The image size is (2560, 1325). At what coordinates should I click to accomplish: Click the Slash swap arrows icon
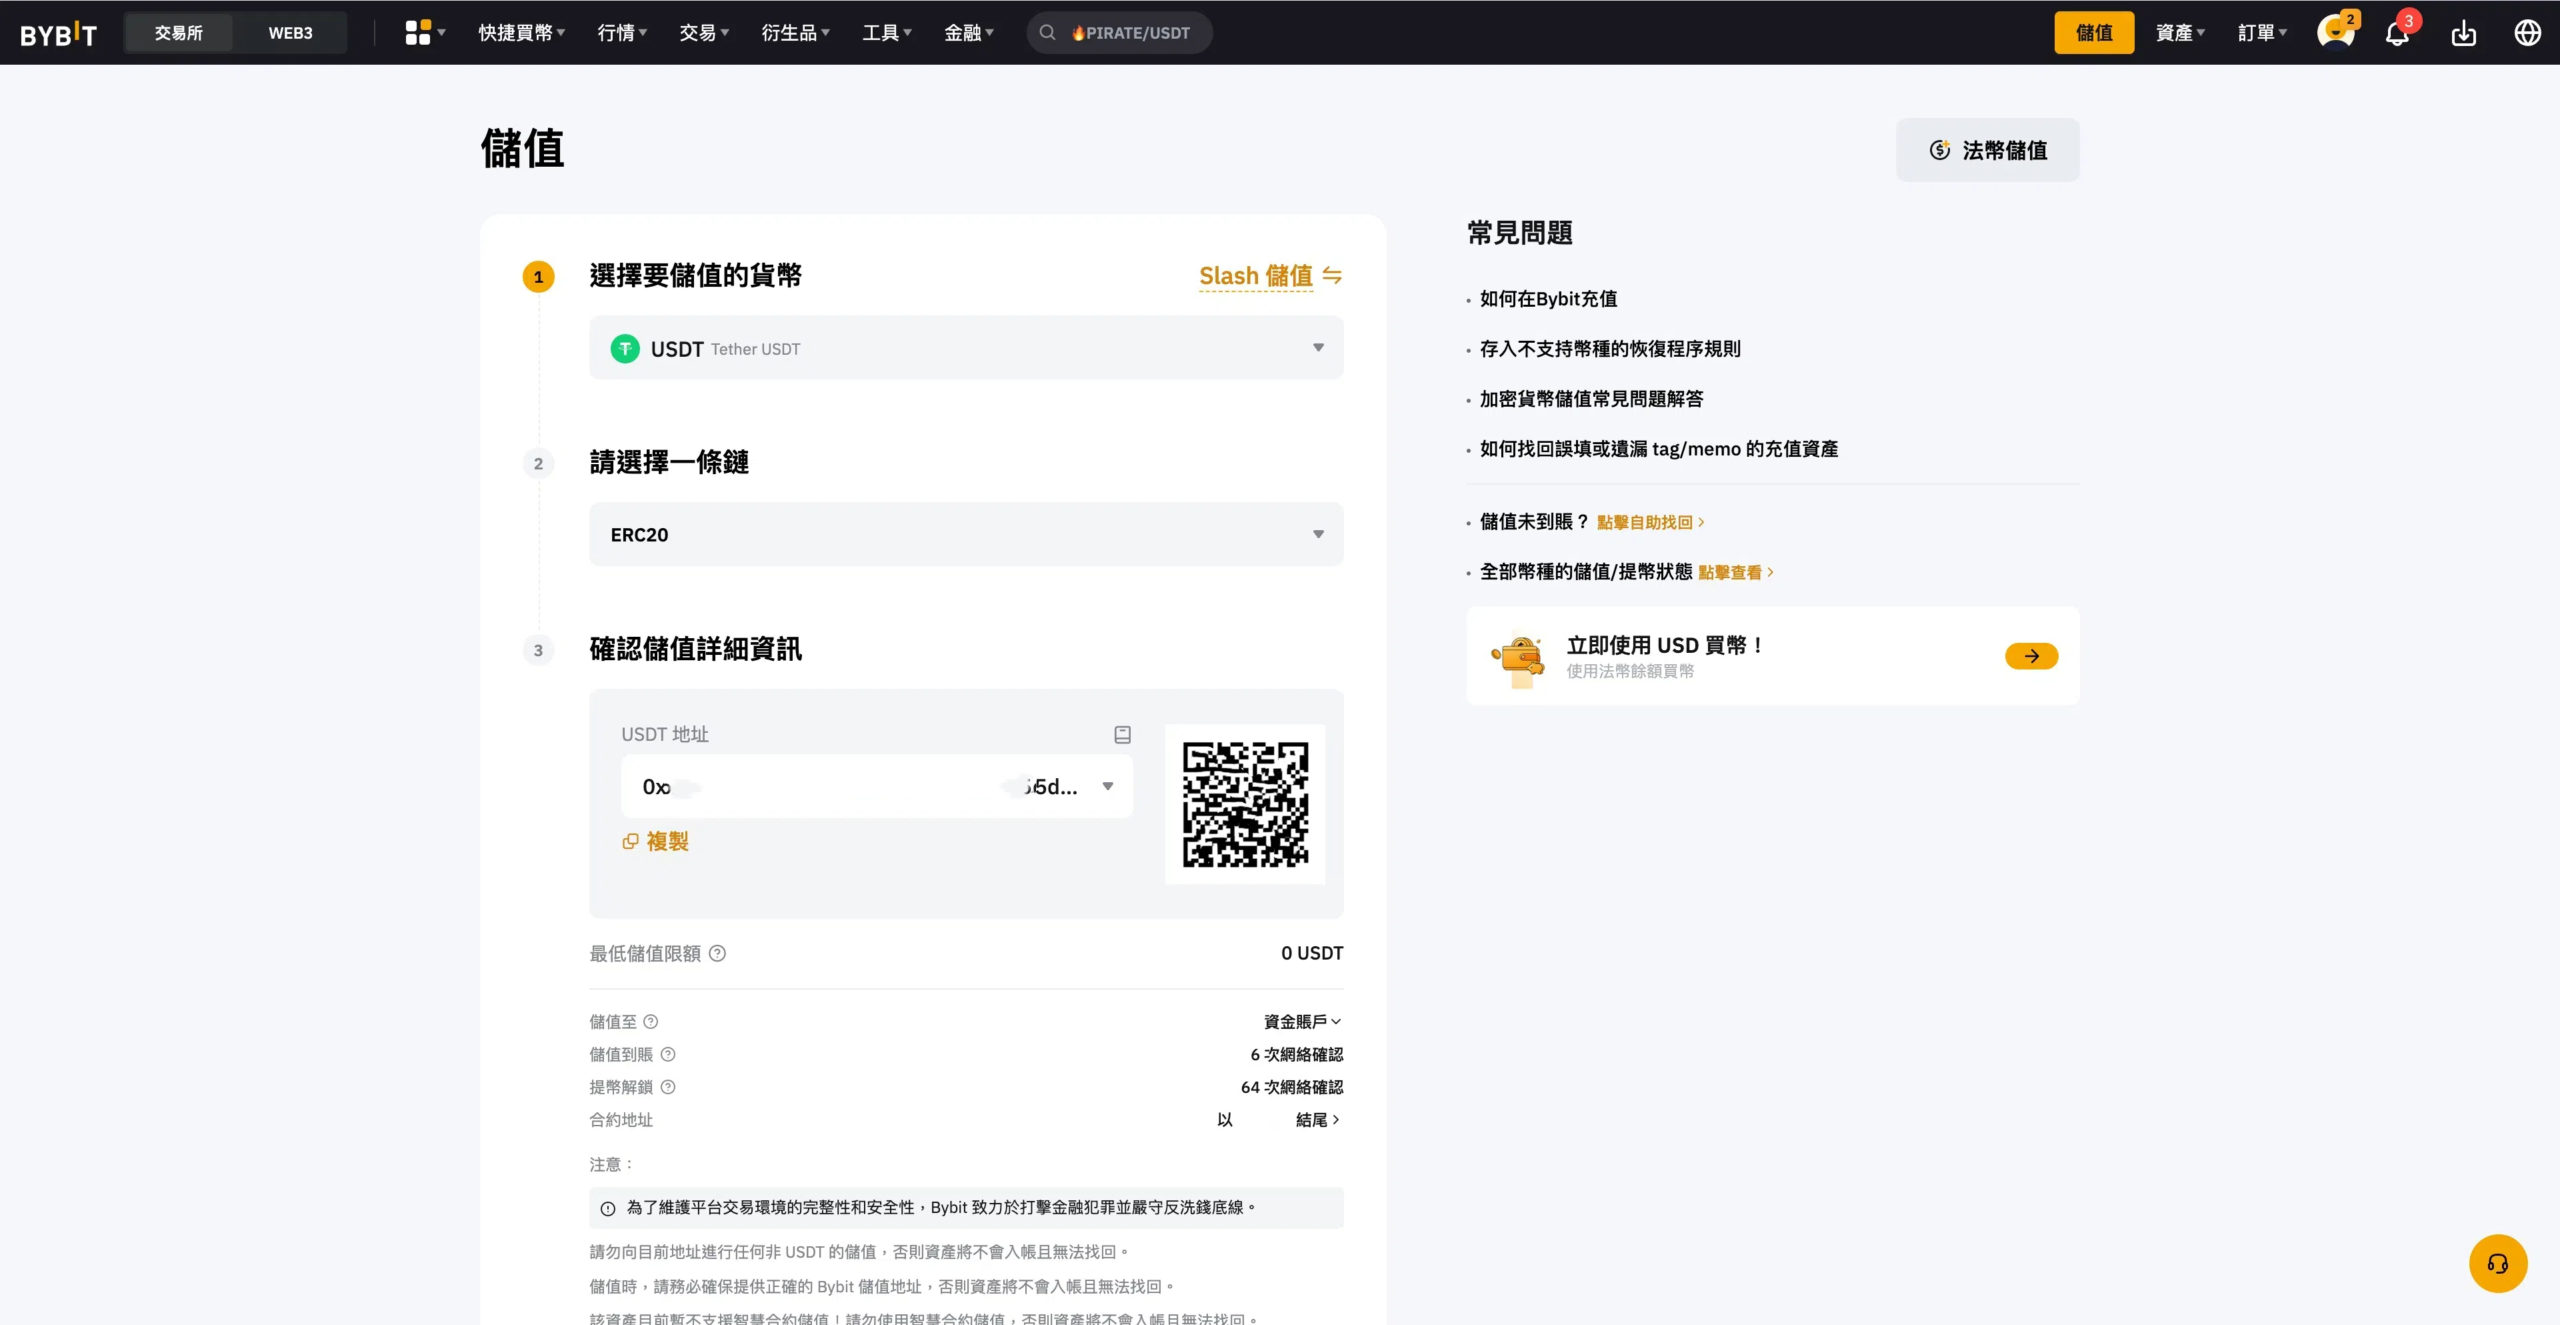(x=1332, y=275)
